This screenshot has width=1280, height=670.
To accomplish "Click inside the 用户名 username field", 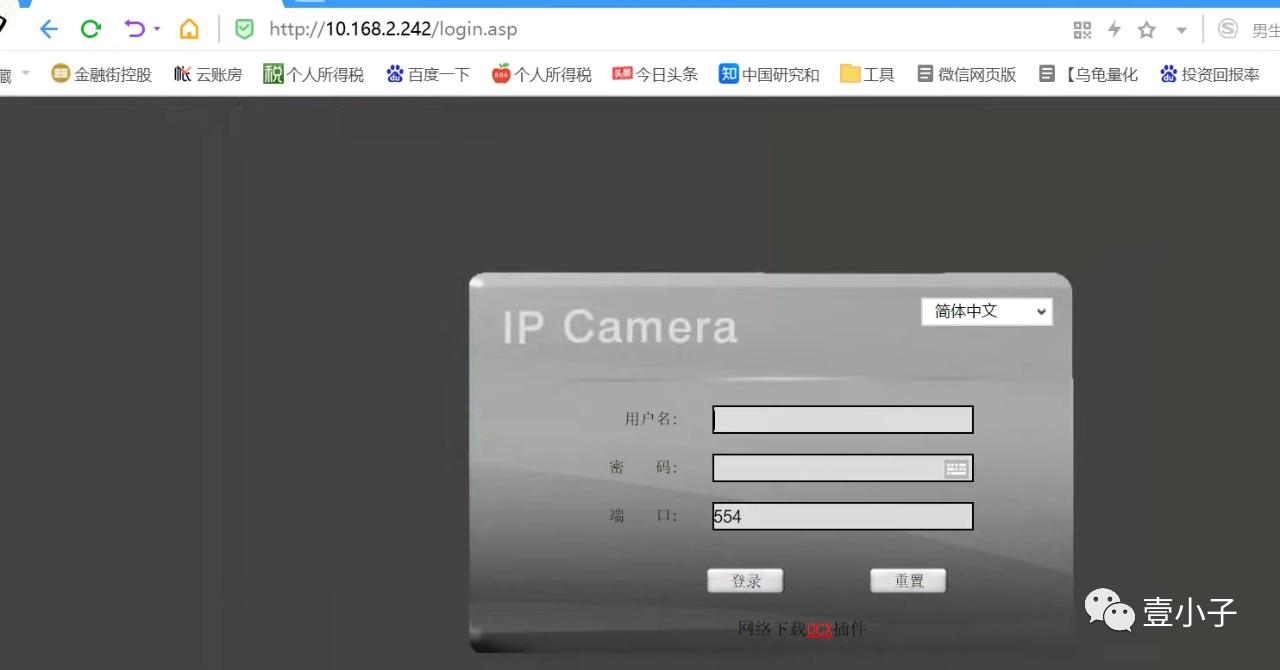I will click(x=842, y=419).
